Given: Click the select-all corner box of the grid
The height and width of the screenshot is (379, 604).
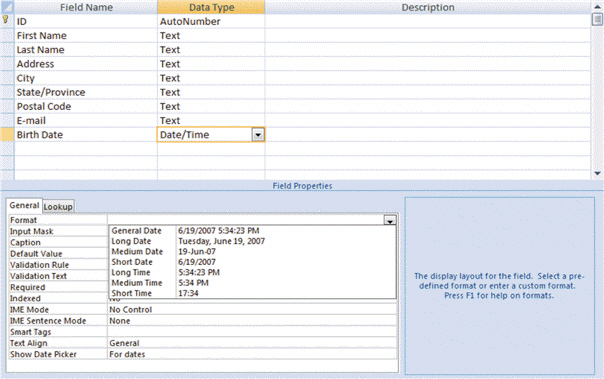Looking at the screenshot, I should coord(7,7).
